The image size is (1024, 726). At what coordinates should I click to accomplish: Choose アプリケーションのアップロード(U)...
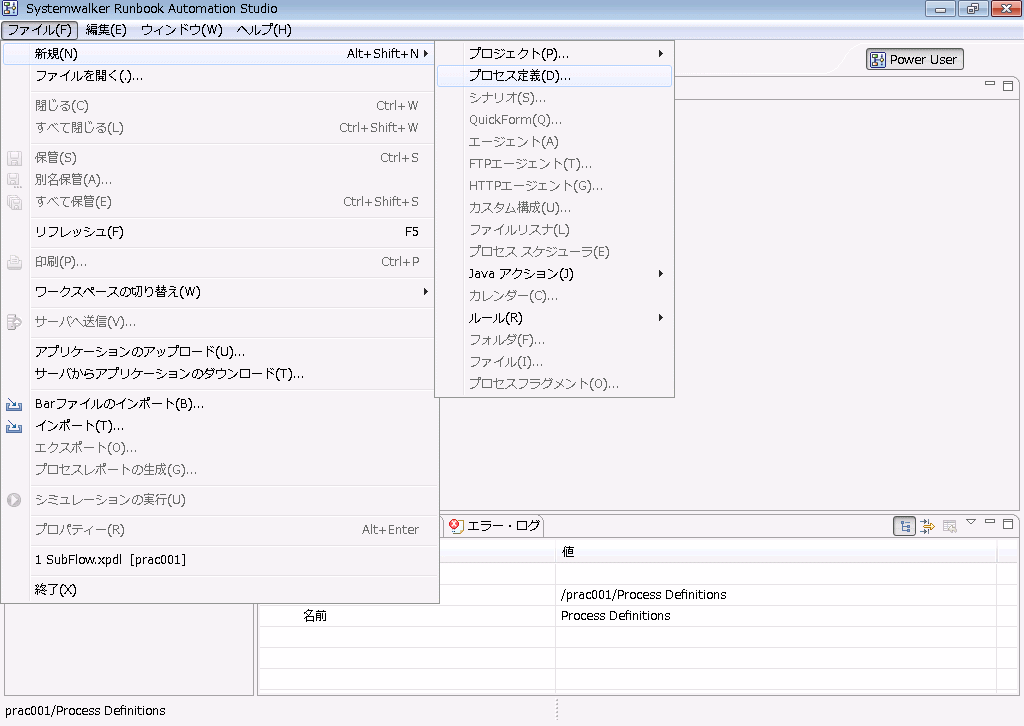pyautogui.click(x=219, y=352)
